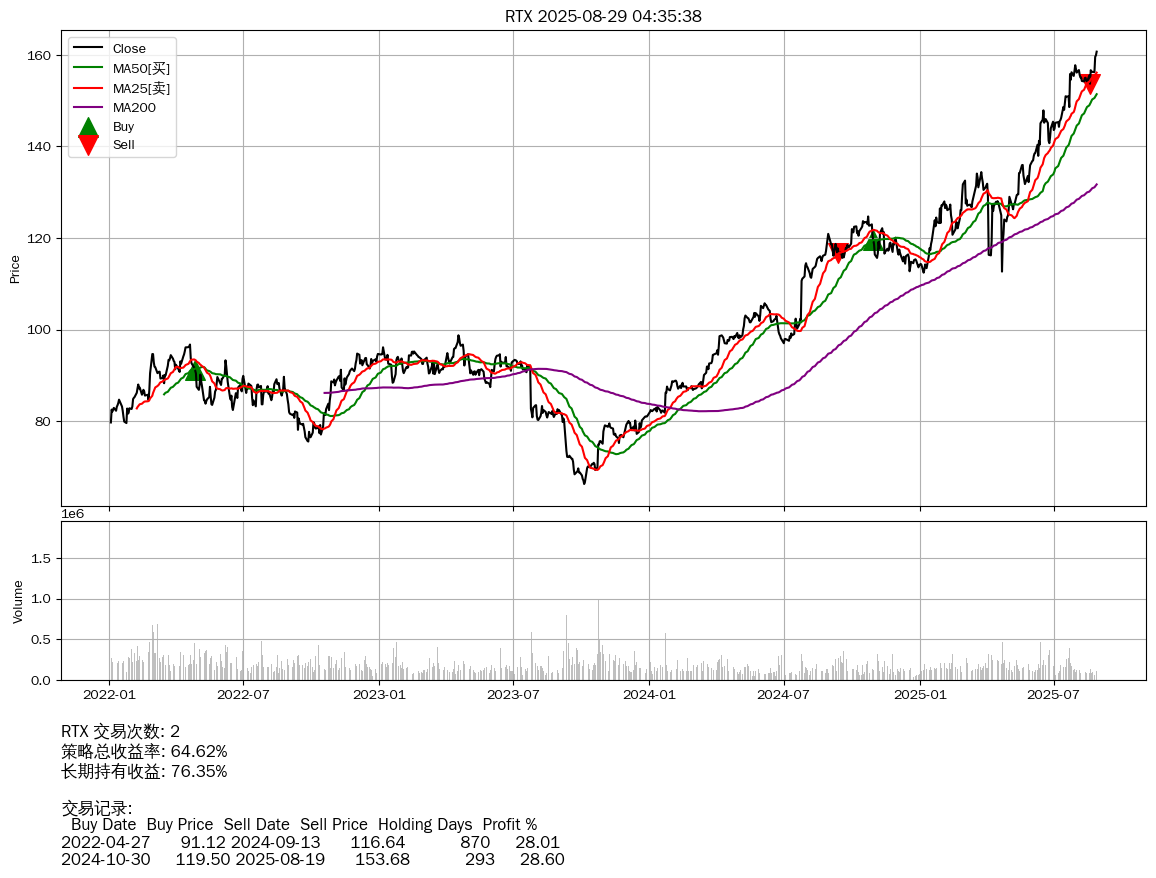Screen dimensions: 1156x878
Task: Click the Profit % column header
Action: tap(509, 825)
